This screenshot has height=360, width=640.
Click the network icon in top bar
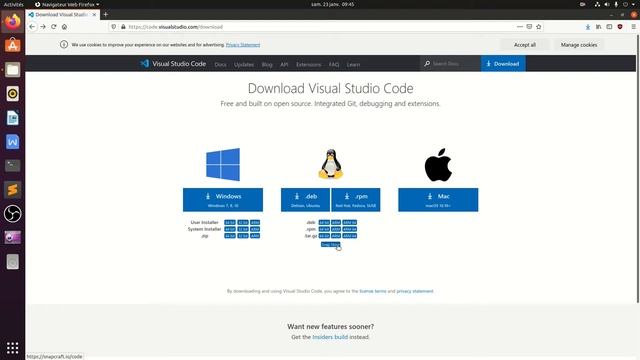pos(597,4)
